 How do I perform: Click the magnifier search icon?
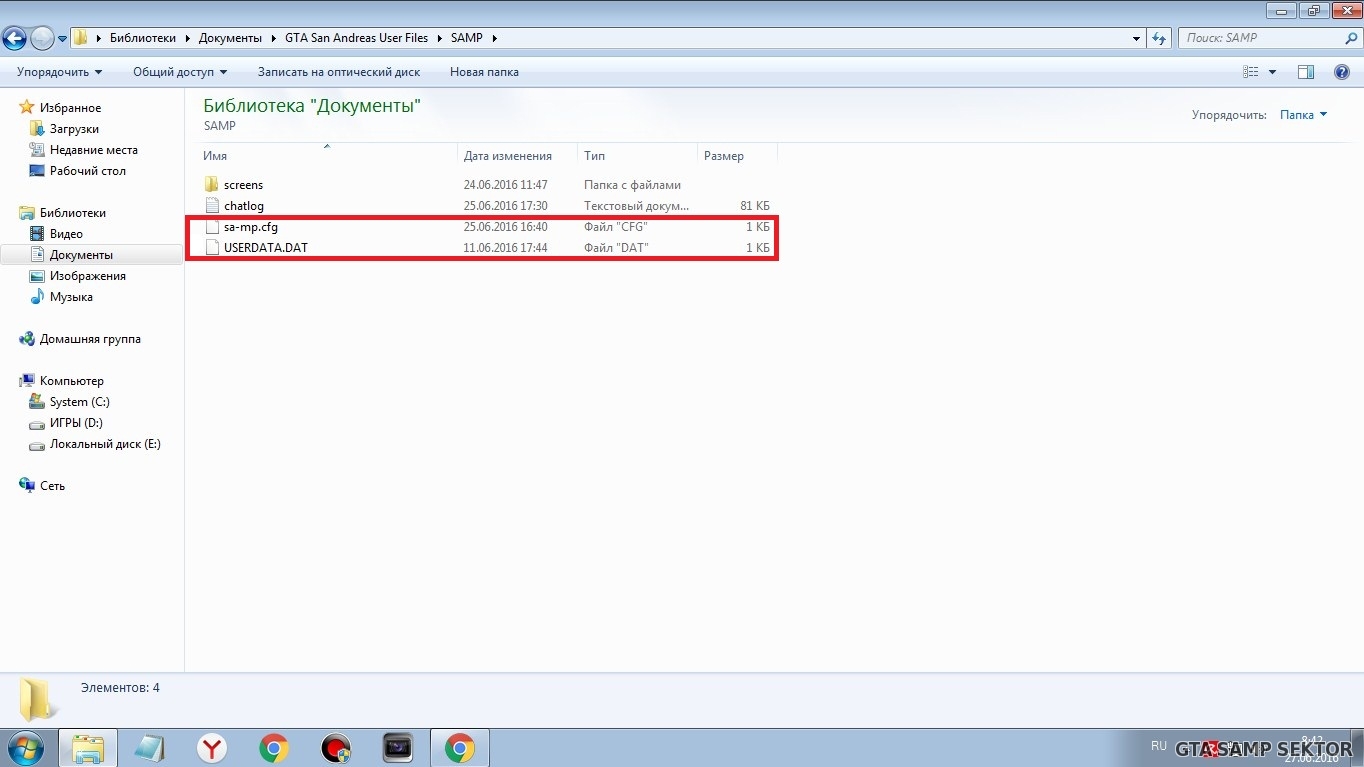[1351, 38]
